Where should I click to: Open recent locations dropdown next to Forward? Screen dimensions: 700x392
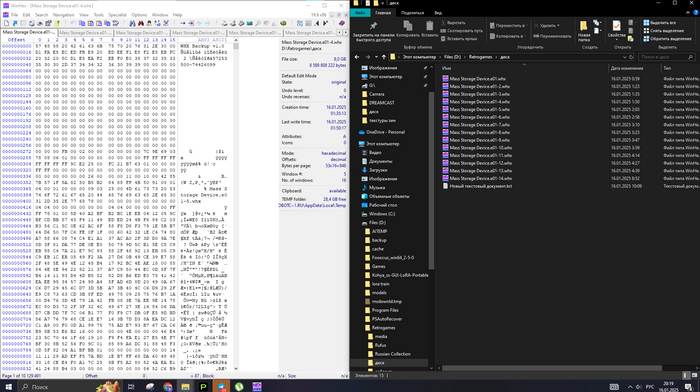tap(376, 57)
